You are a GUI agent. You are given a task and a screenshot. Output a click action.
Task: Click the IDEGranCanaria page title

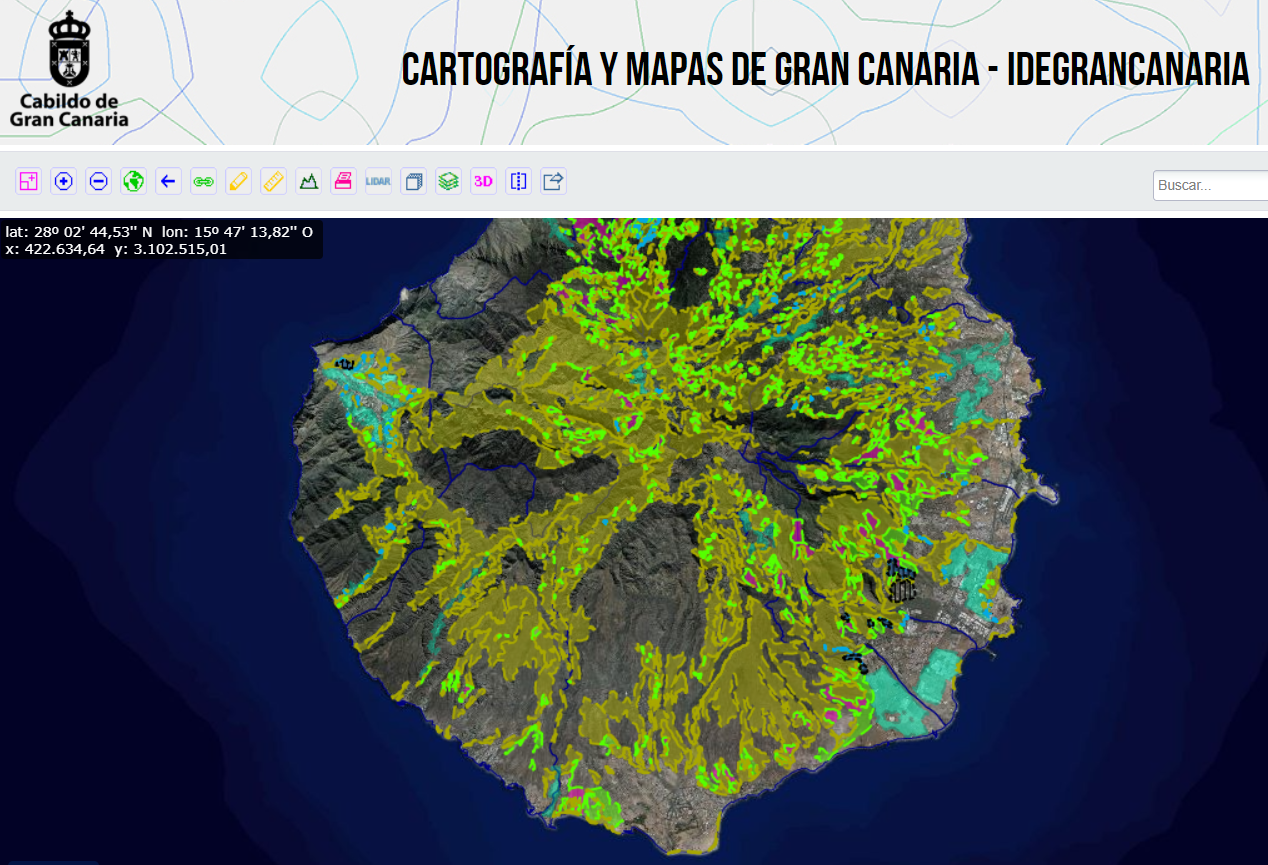tap(825, 70)
